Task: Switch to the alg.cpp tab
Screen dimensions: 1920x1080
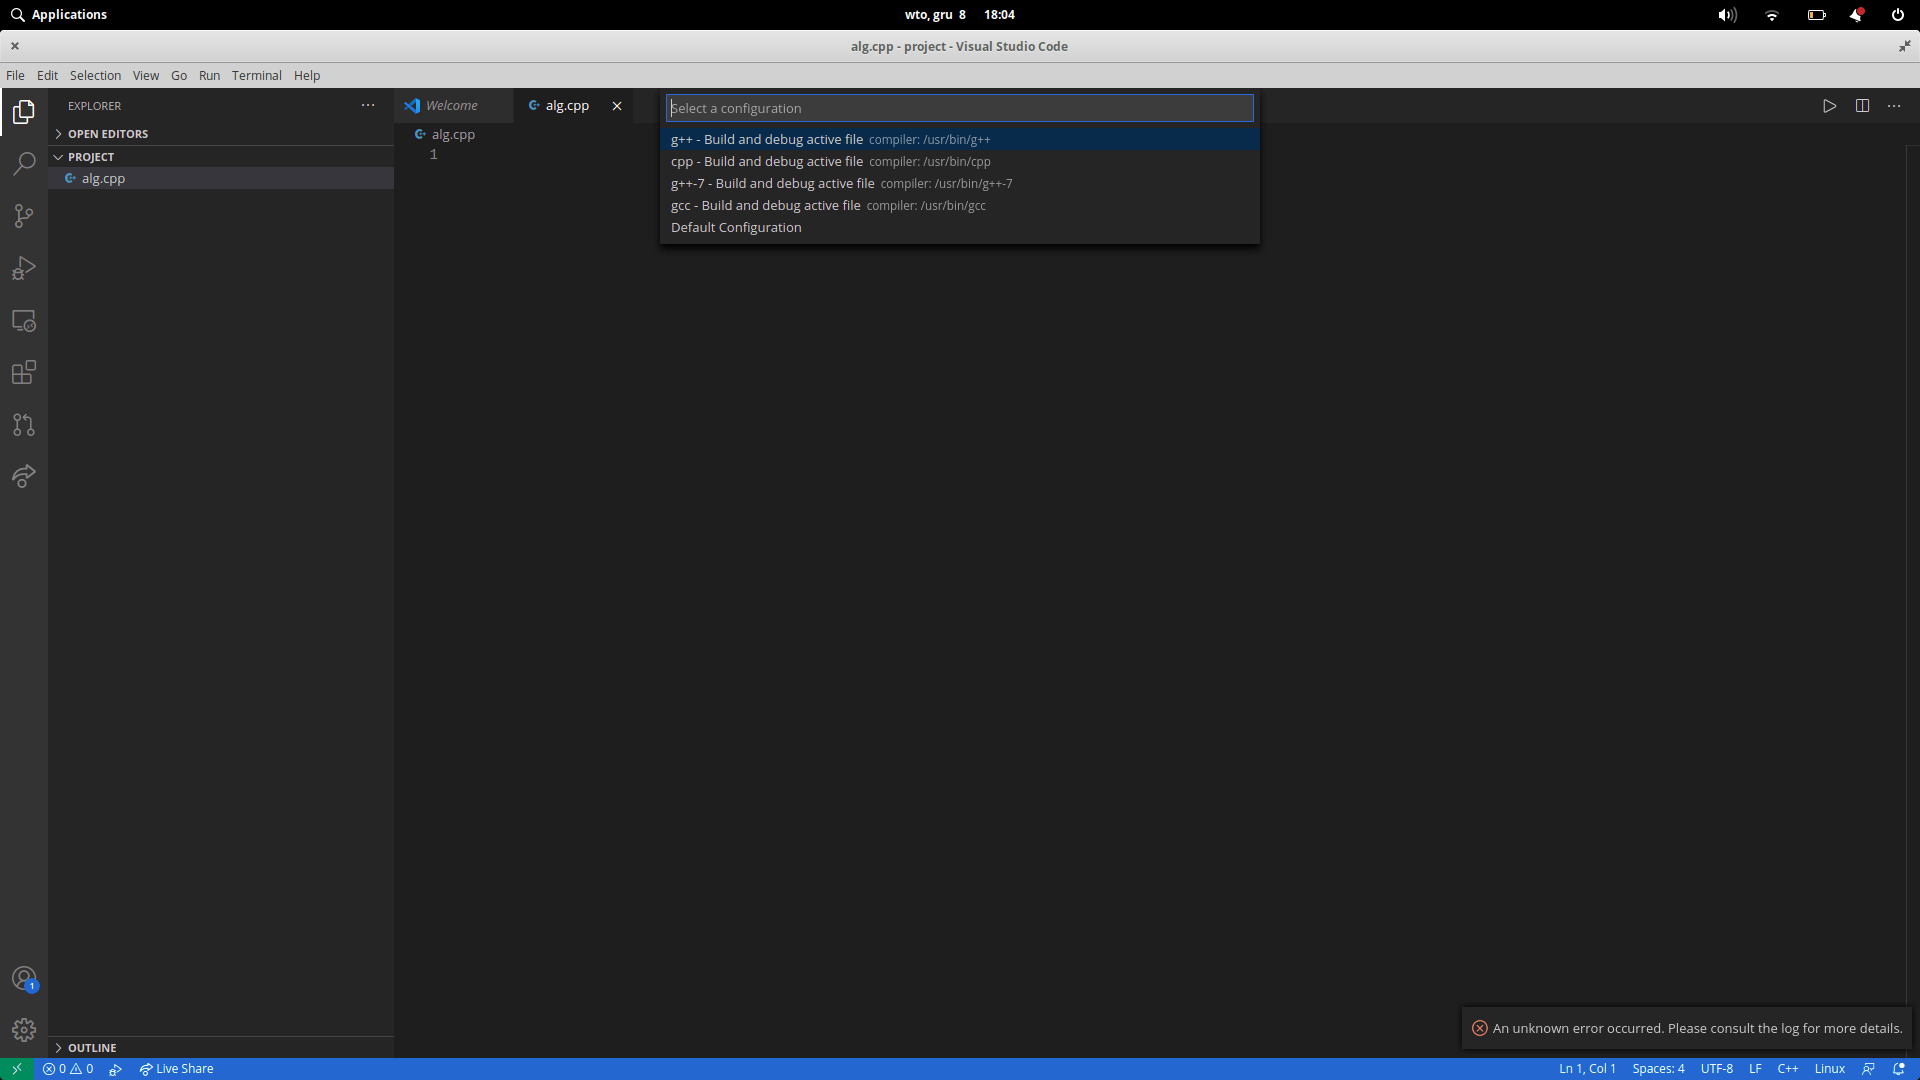Action: point(568,106)
